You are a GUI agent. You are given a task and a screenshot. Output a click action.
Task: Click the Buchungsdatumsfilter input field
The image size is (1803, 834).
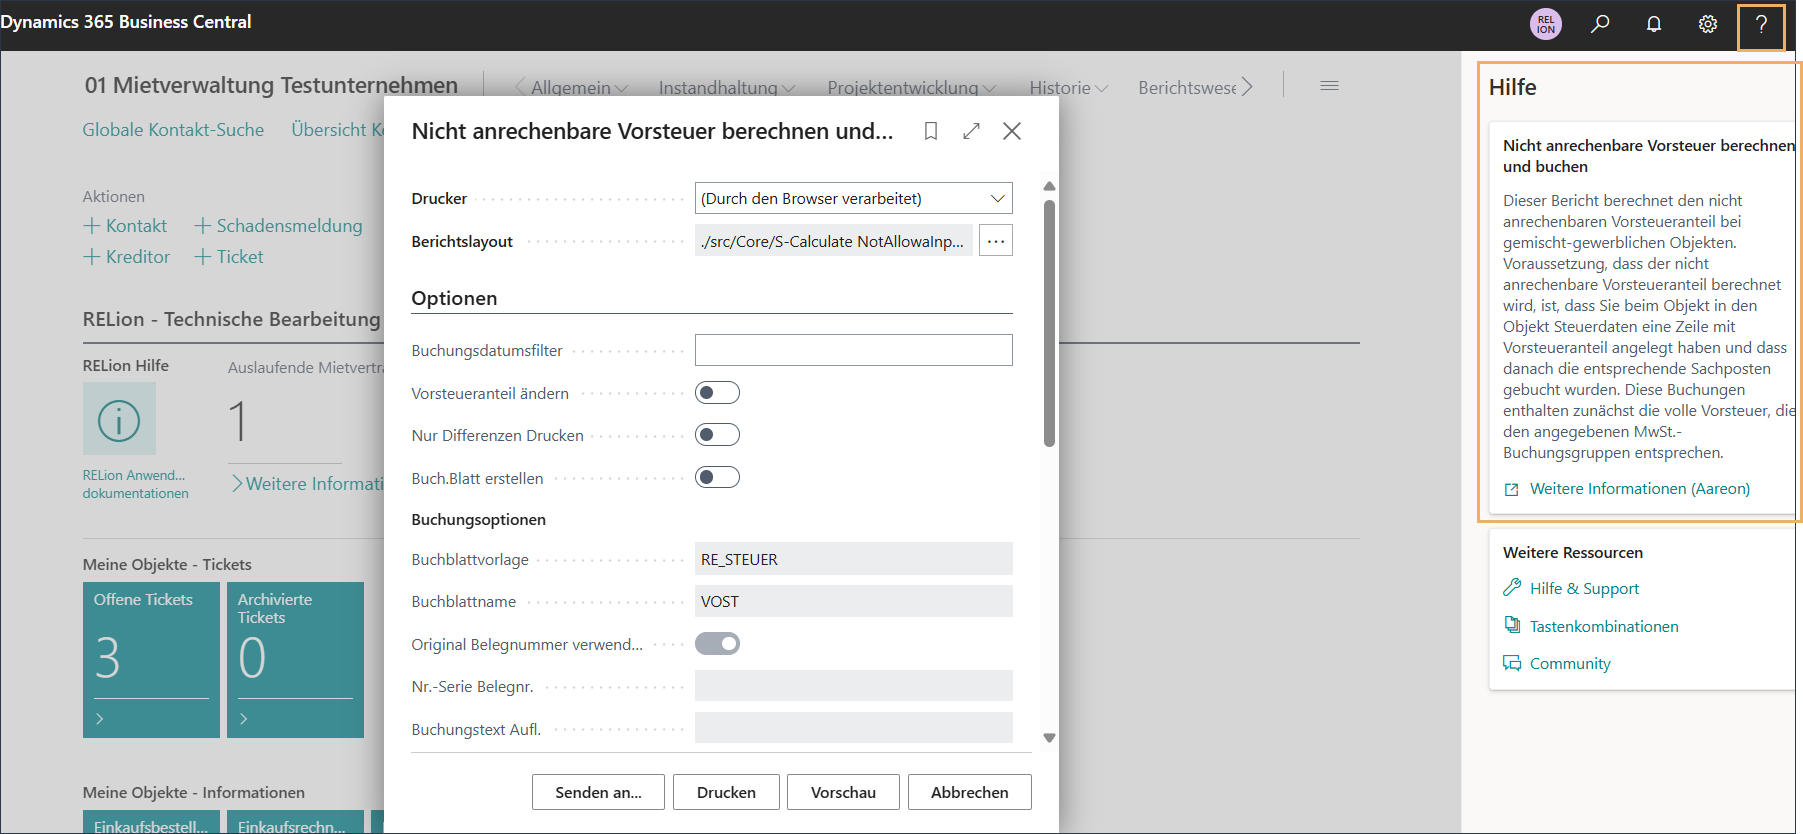(x=853, y=350)
